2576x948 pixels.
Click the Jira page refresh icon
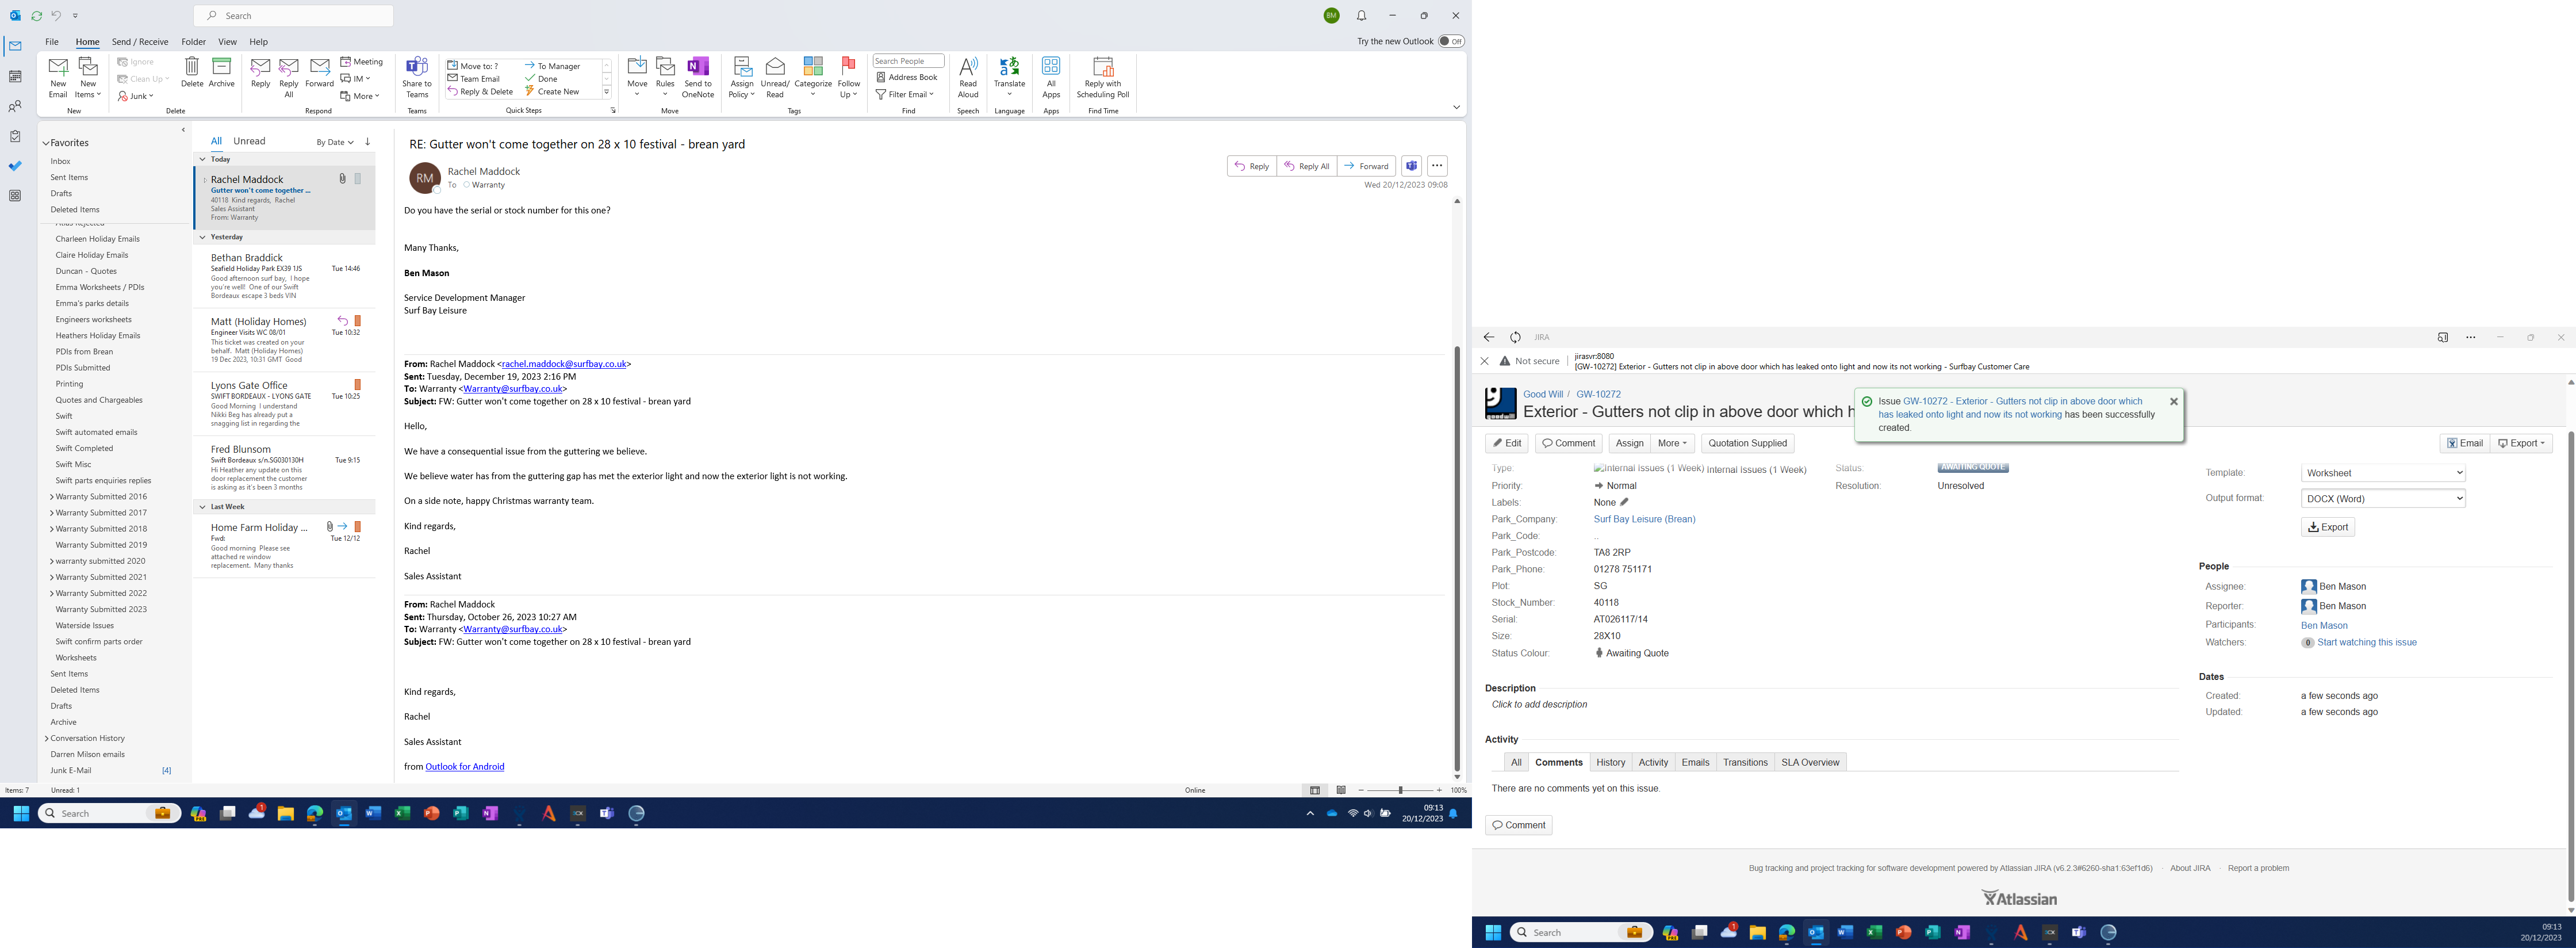pyautogui.click(x=1515, y=338)
